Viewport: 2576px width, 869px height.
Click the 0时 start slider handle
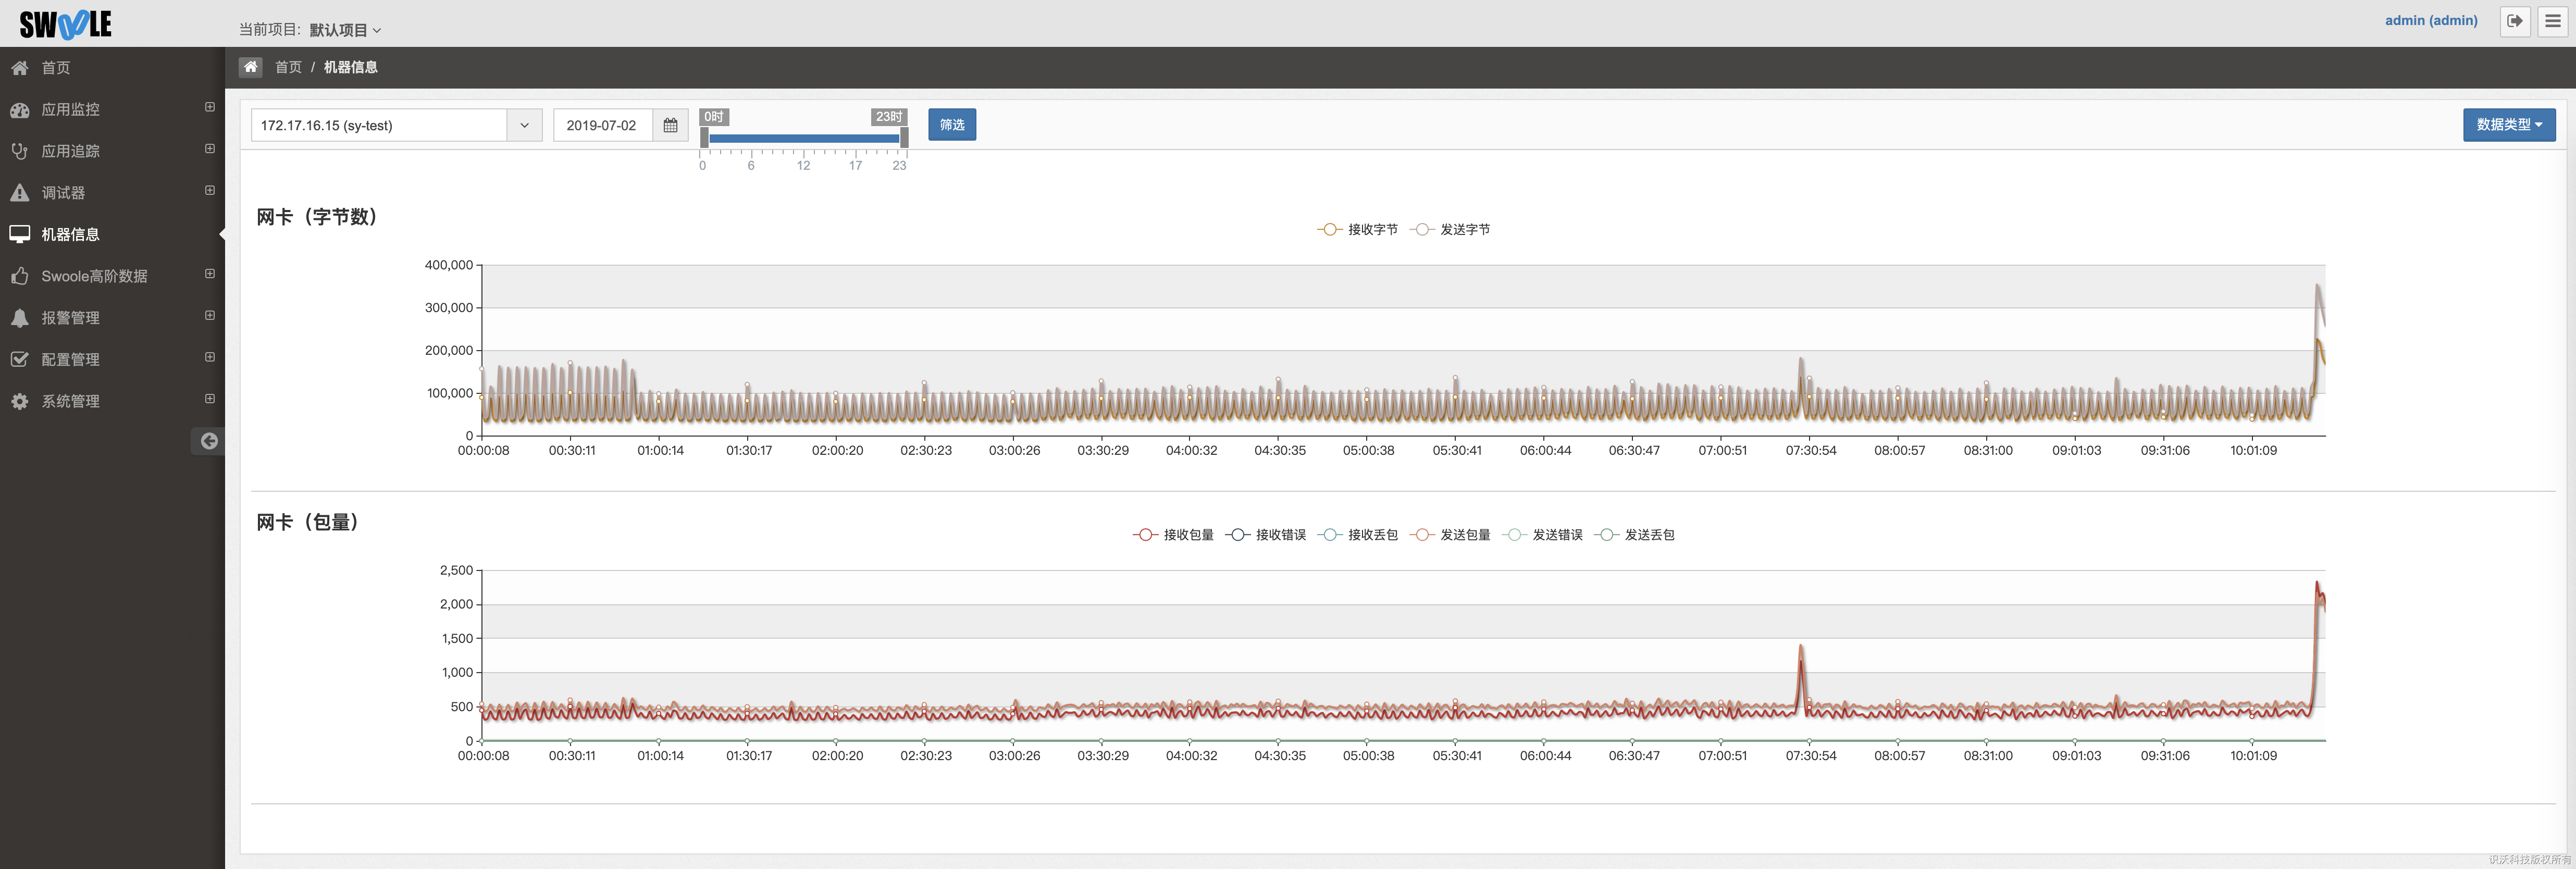pos(704,138)
